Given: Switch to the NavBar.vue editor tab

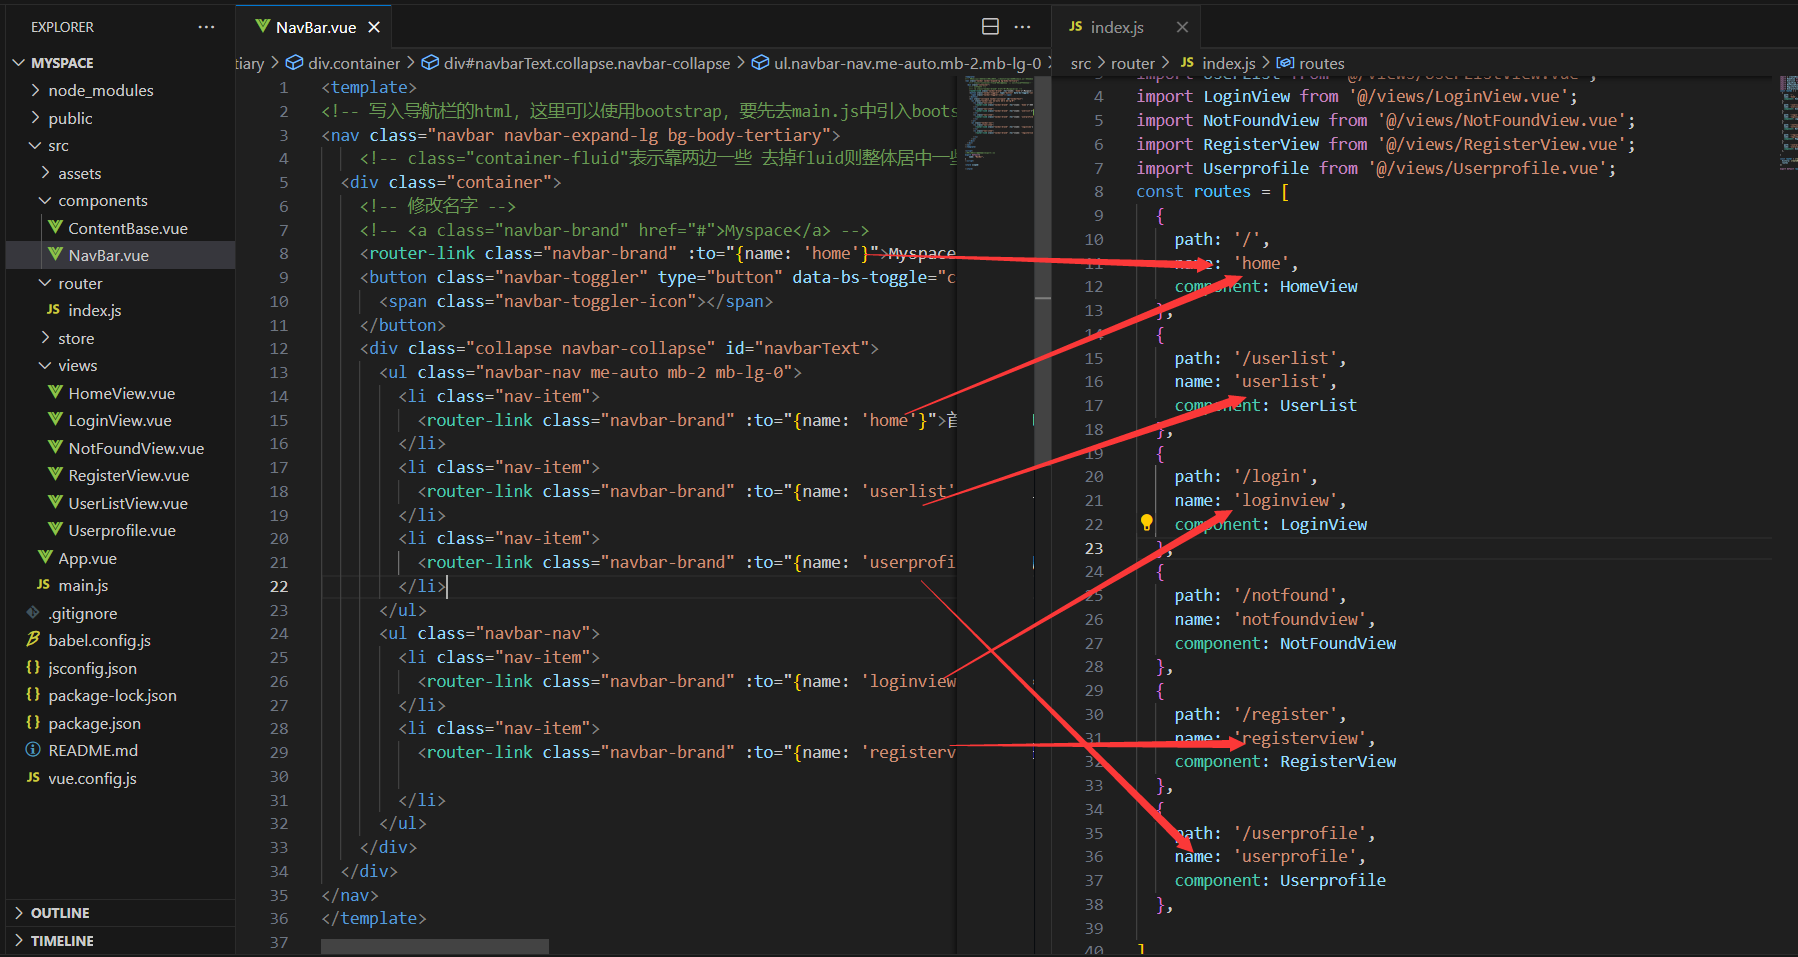Looking at the screenshot, I should (313, 27).
